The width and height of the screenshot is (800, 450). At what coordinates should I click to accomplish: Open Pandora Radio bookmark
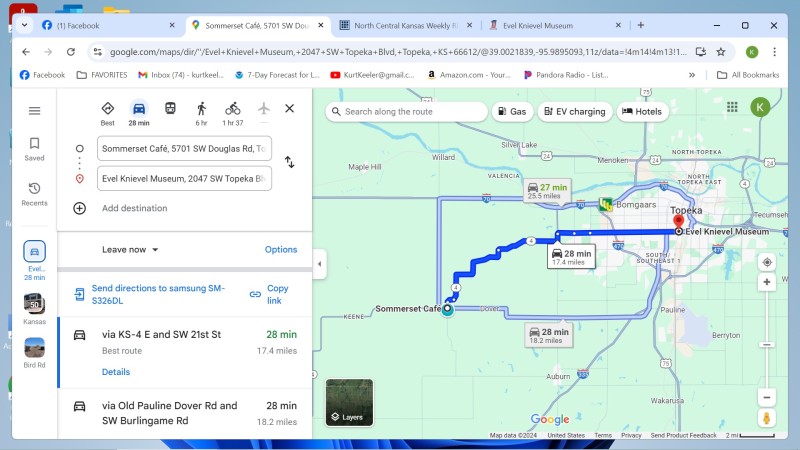coord(566,75)
